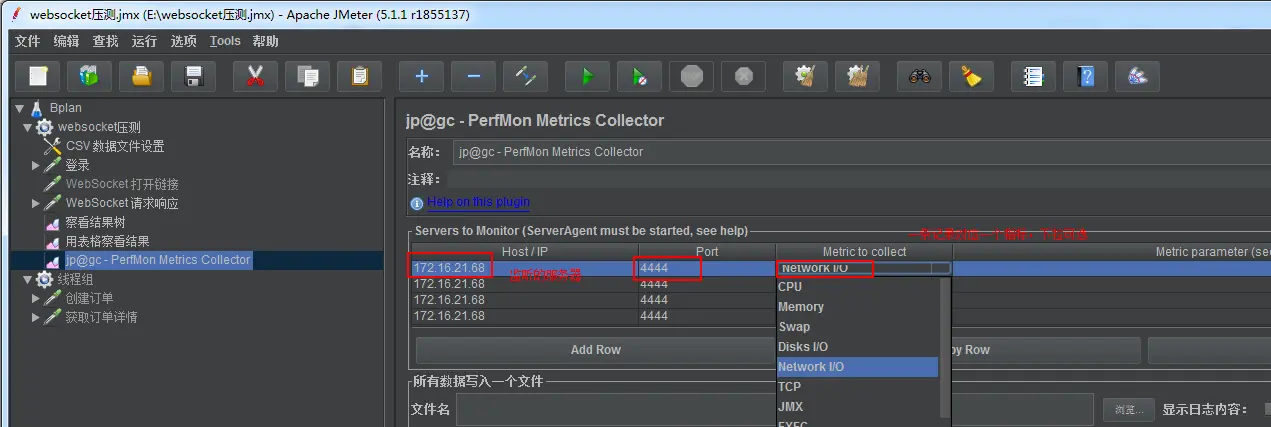Click the 浏览 browse button

[x=1128, y=409]
